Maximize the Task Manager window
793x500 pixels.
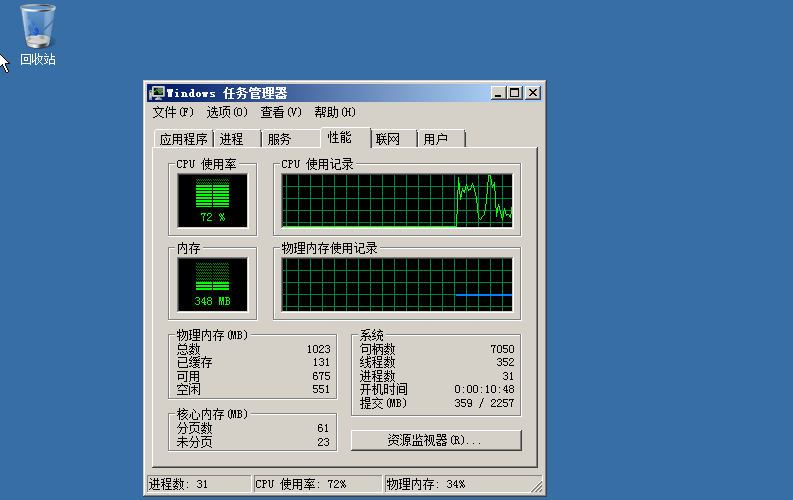tap(515, 93)
